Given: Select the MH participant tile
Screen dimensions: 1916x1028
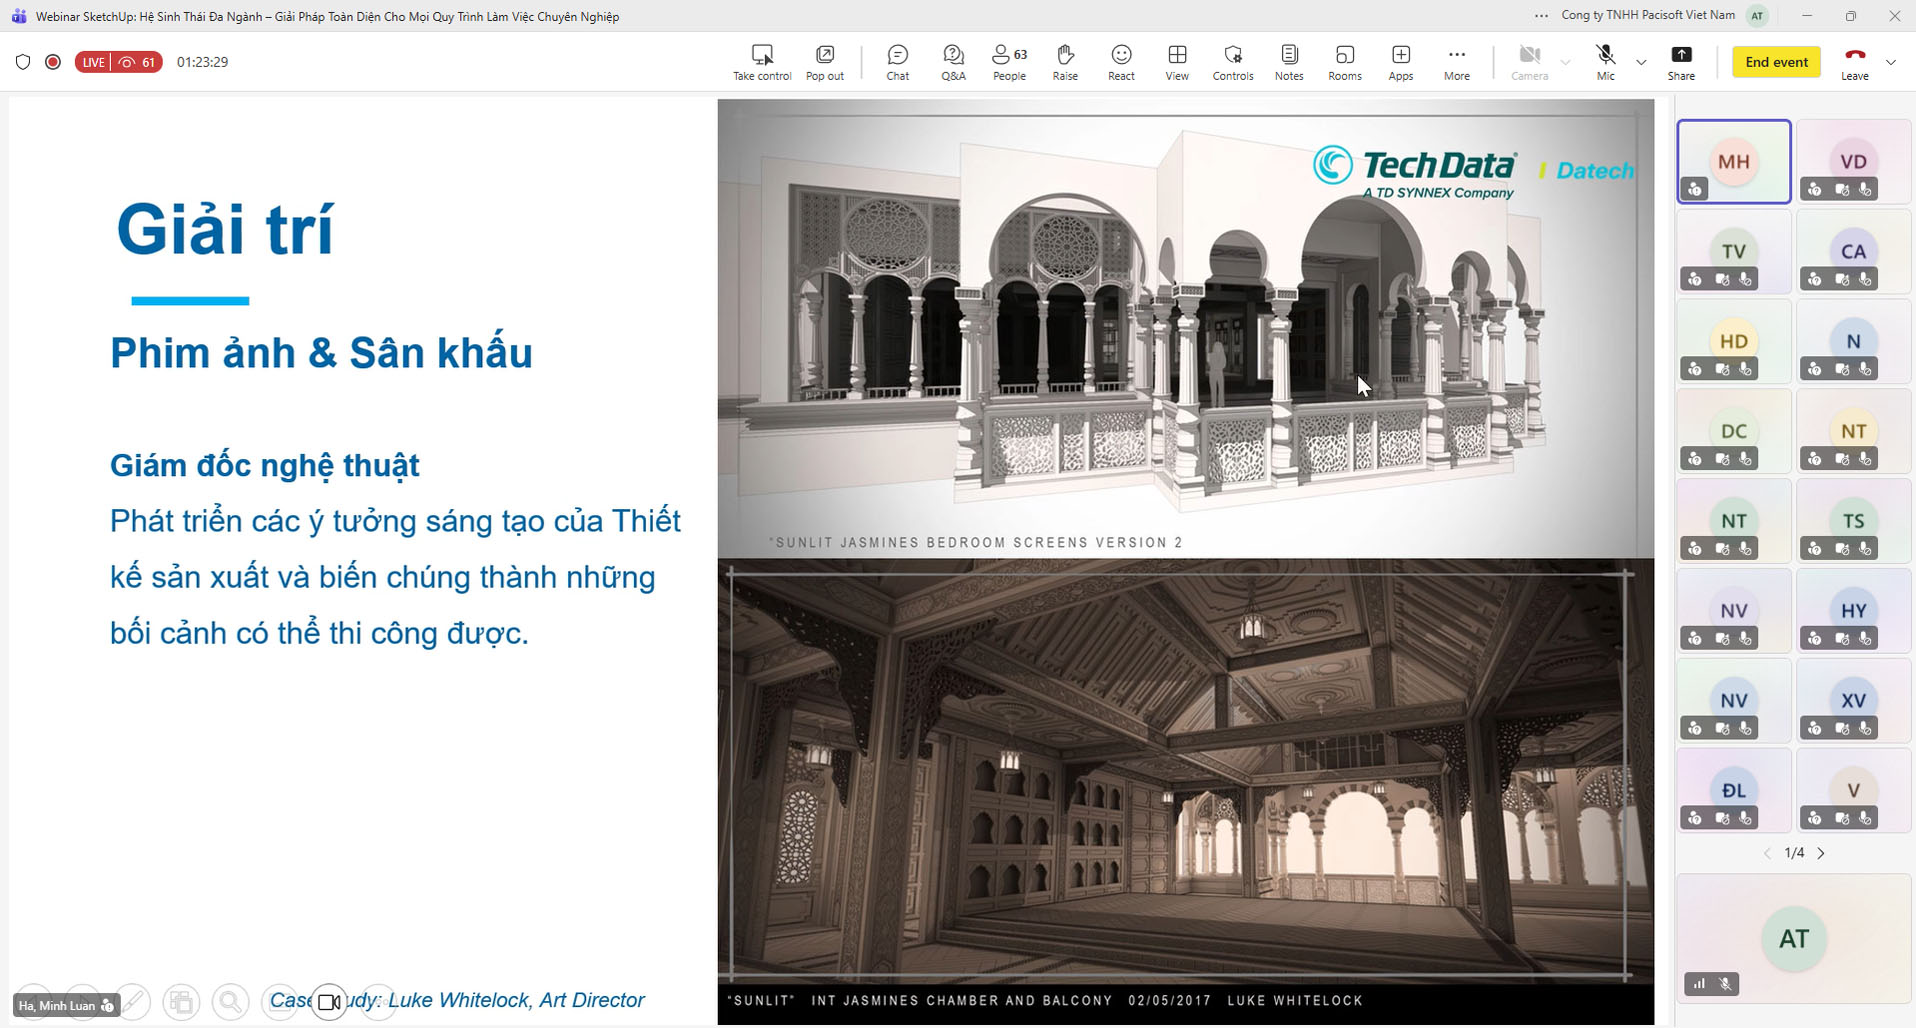Looking at the screenshot, I should (x=1733, y=162).
